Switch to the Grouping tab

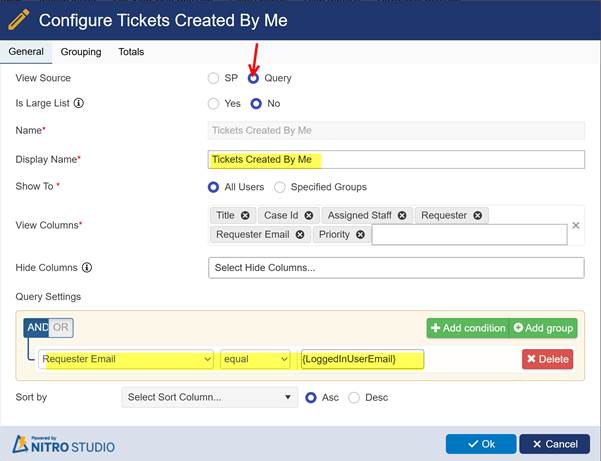coord(81,52)
